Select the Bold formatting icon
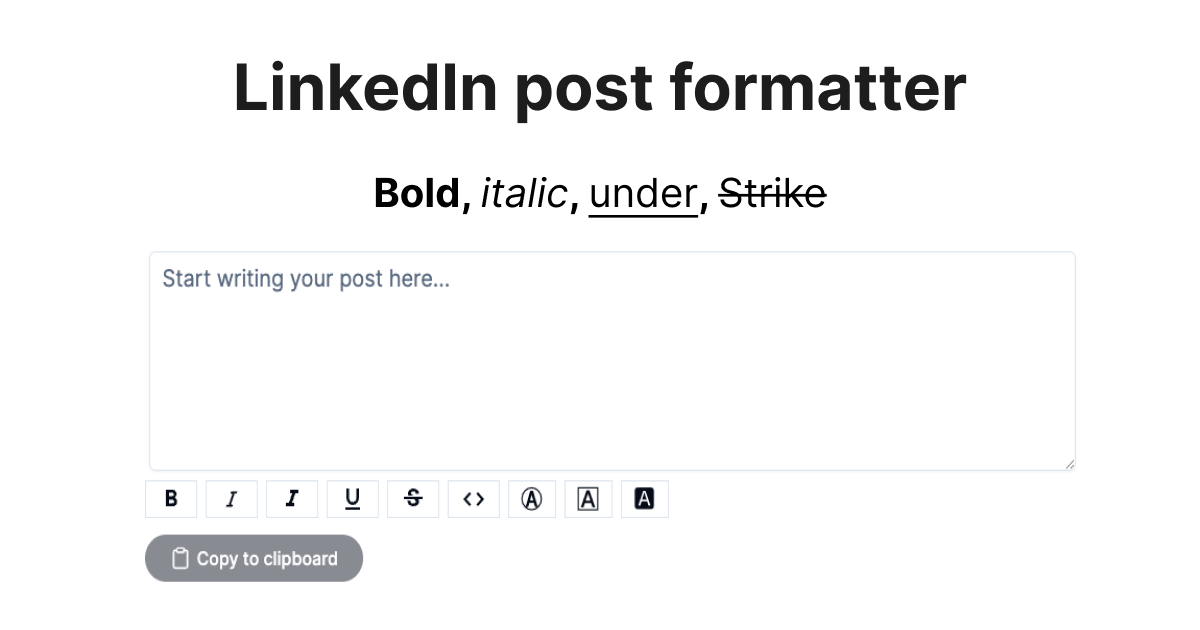This screenshot has height=630, width=1200. pyautogui.click(x=171, y=498)
